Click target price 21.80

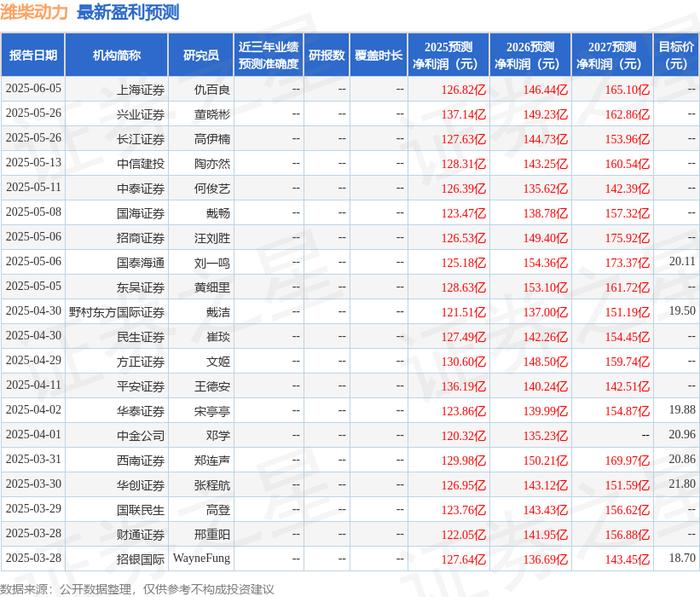click(x=682, y=484)
